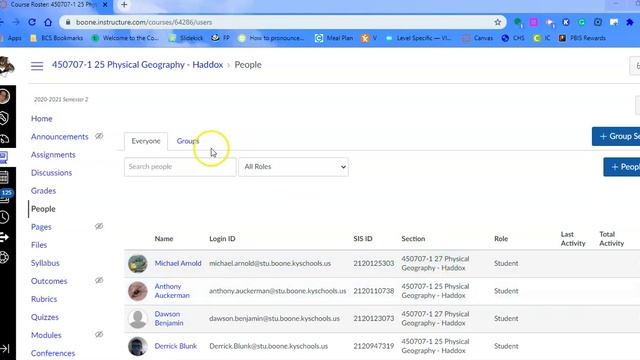640x360 pixels.
Task: Expand the global navigation with the bottom arrow
Action: pyautogui.click(x=4, y=349)
